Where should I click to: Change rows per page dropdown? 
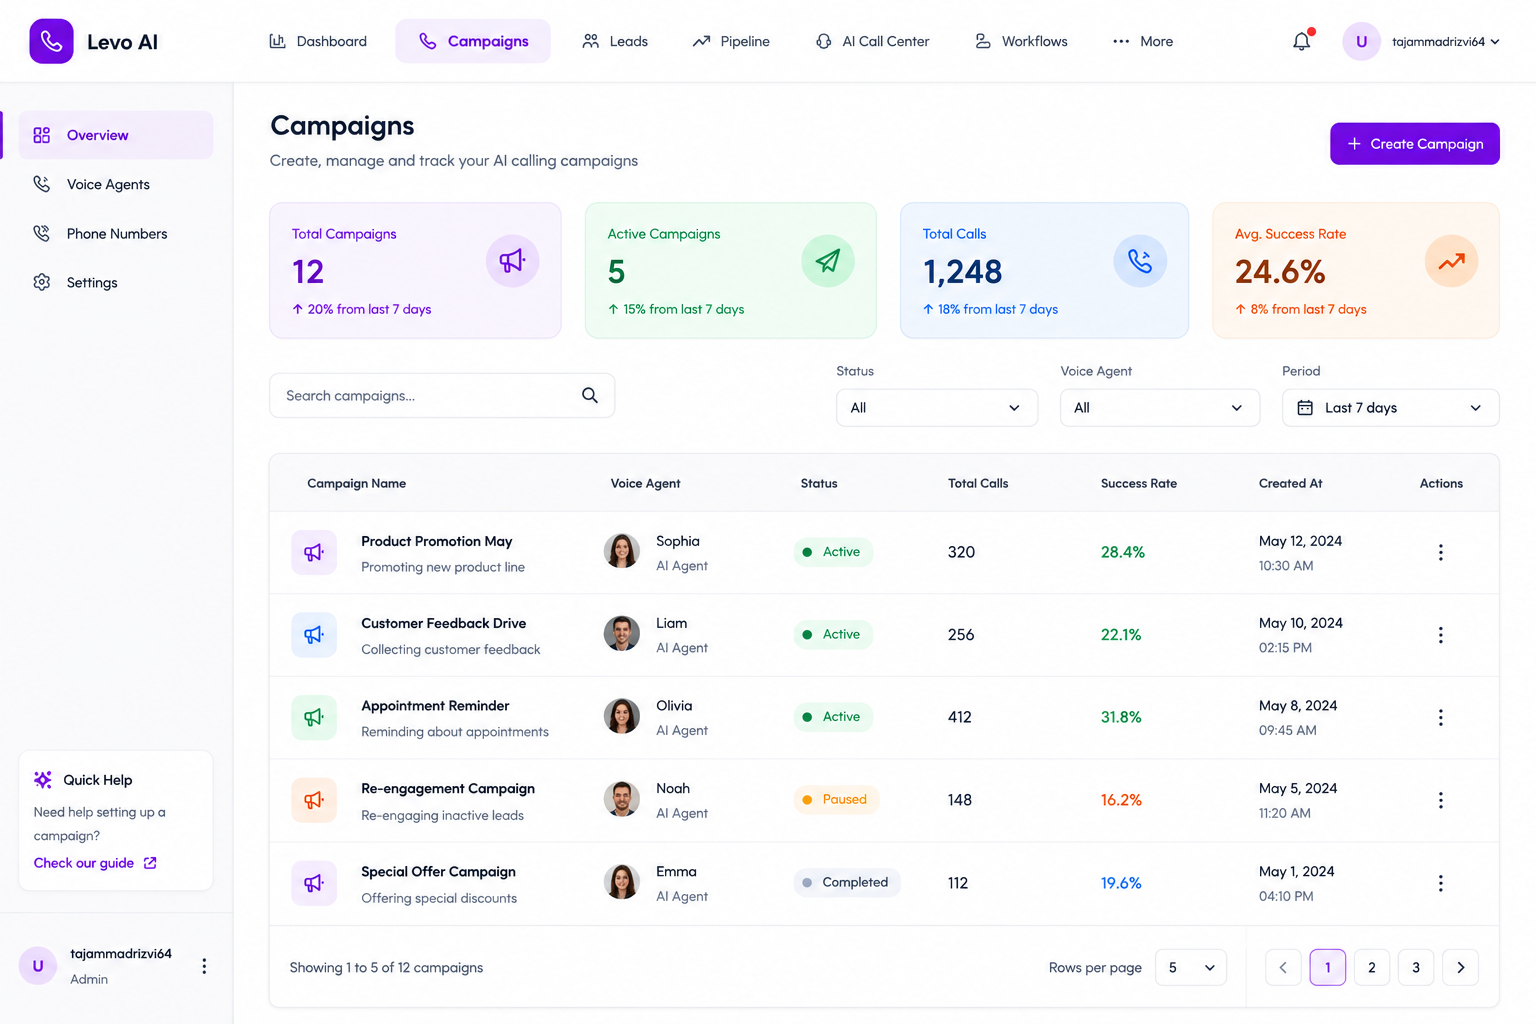pyautogui.click(x=1190, y=967)
